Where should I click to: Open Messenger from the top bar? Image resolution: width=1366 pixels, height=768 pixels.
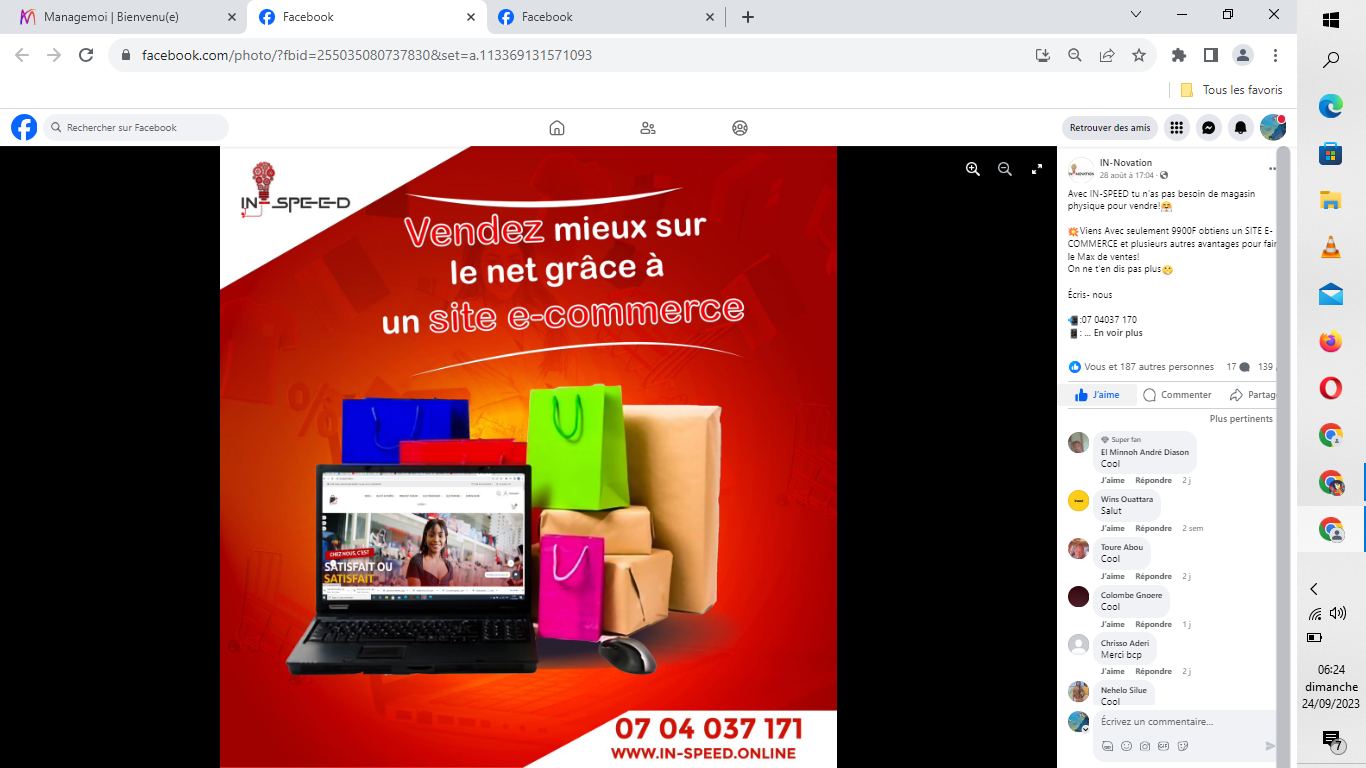pos(1208,128)
